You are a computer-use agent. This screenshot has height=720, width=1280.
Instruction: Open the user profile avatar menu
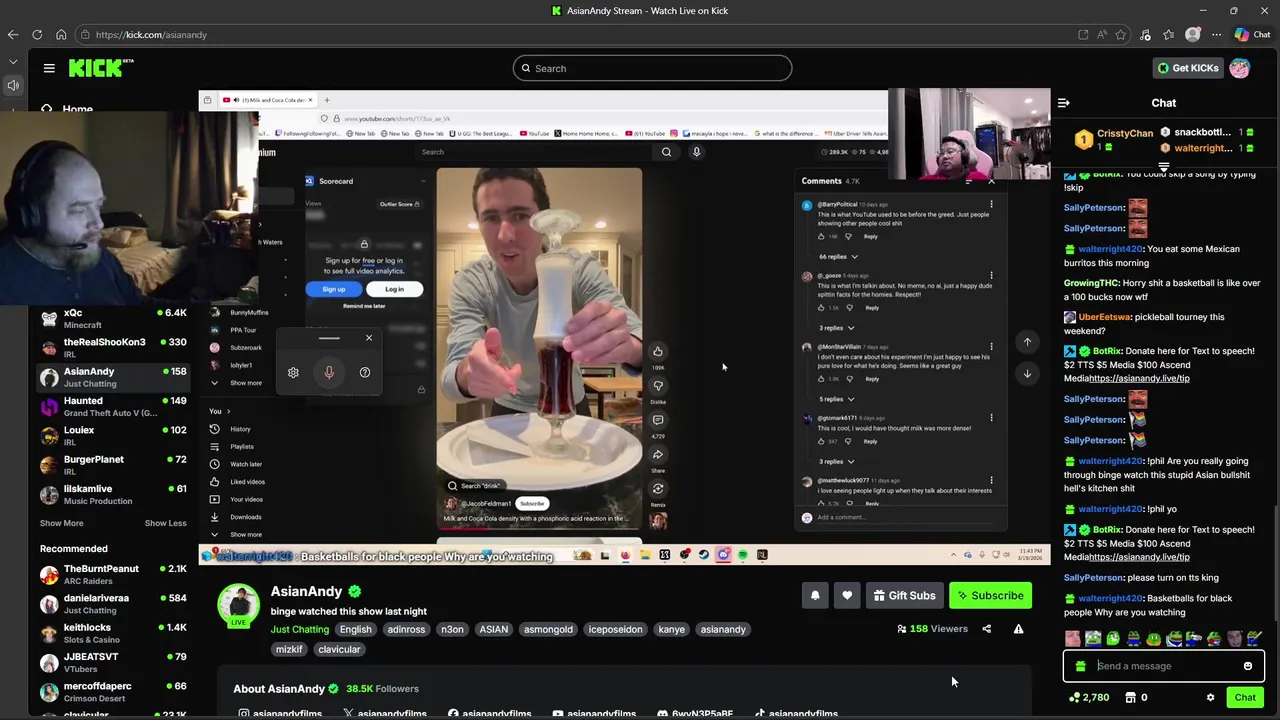pos(1240,68)
